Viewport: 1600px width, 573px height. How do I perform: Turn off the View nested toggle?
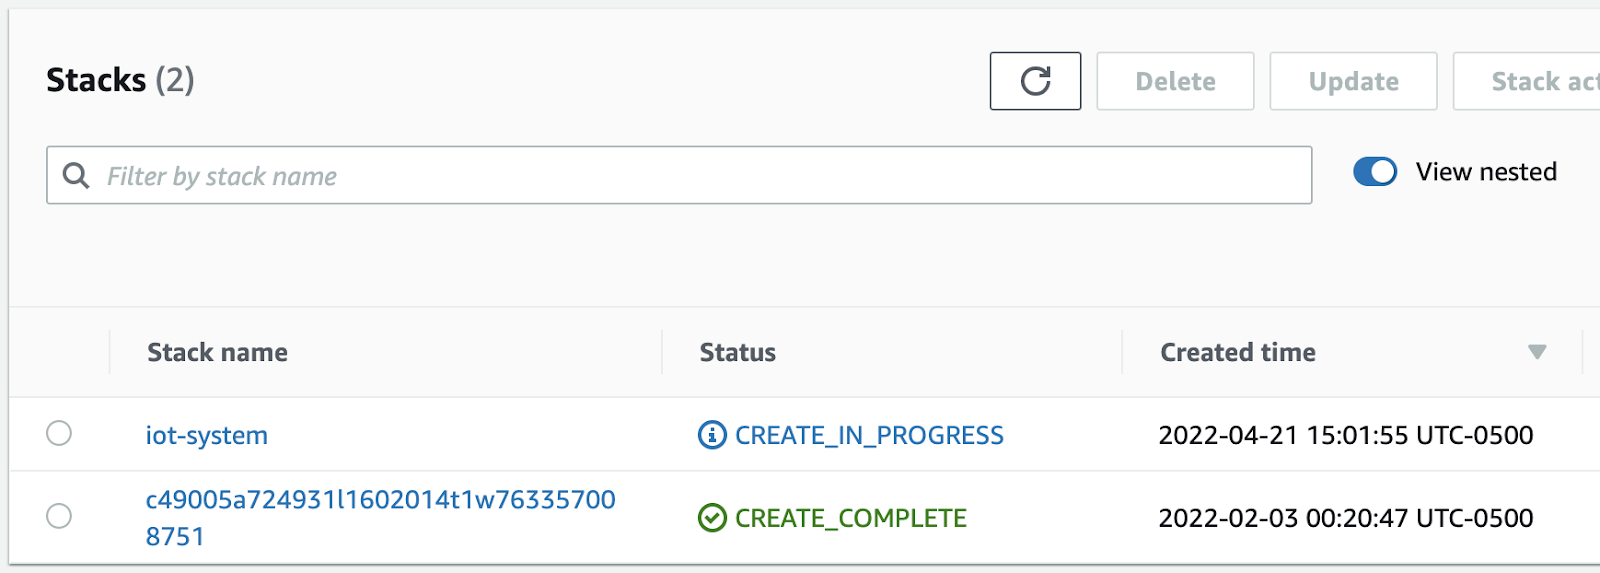pyautogui.click(x=1375, y=172)
